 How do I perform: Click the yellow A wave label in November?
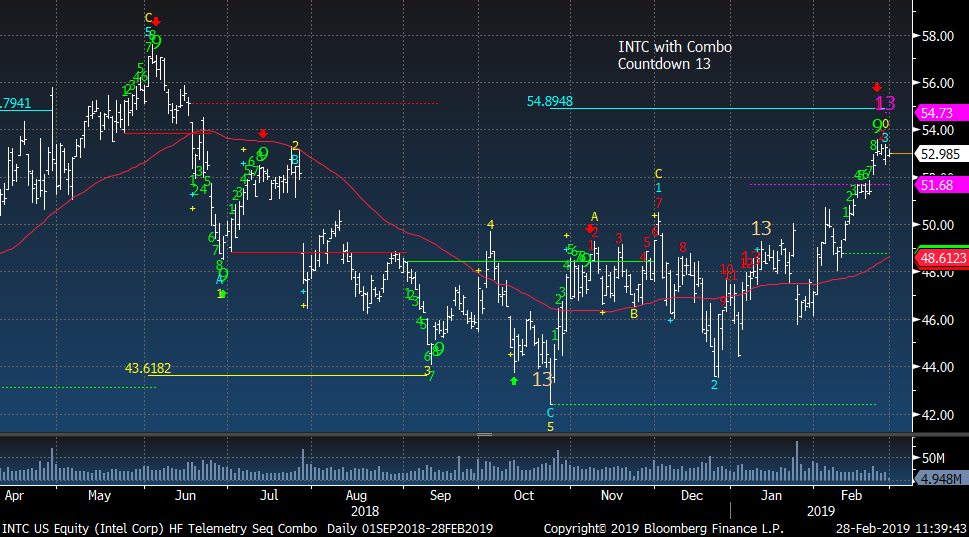click(x=595, y=216)
